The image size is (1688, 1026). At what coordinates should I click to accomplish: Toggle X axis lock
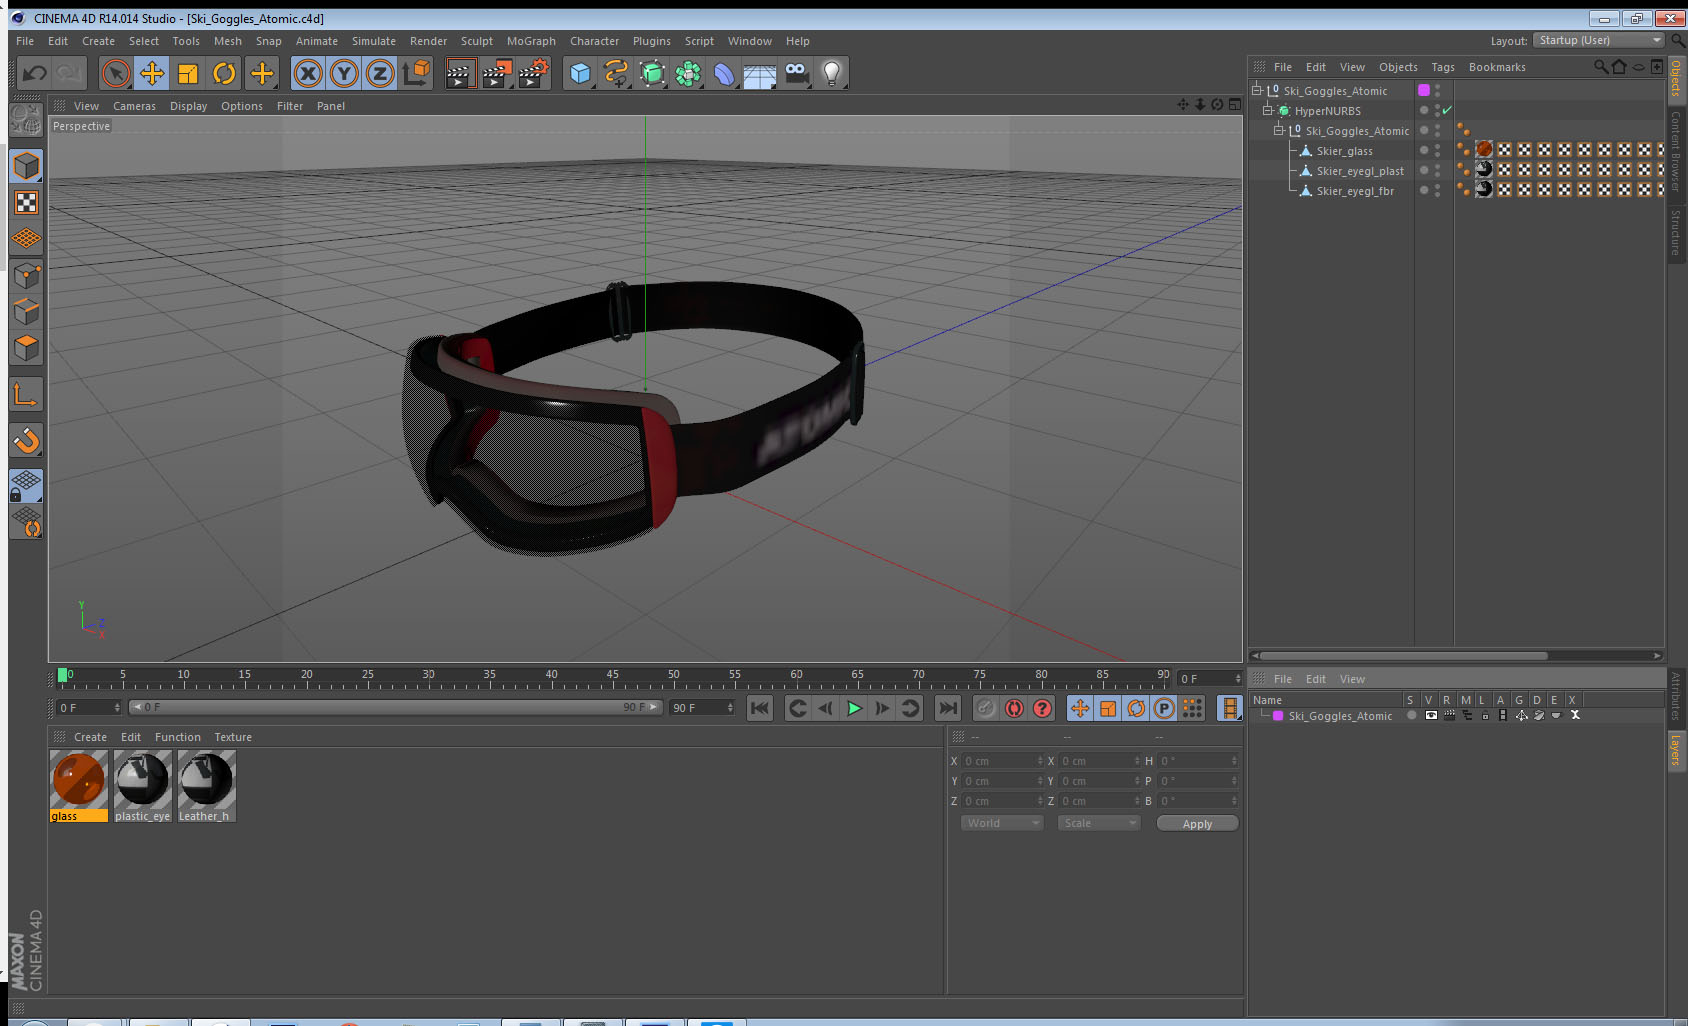click(308, 73)
